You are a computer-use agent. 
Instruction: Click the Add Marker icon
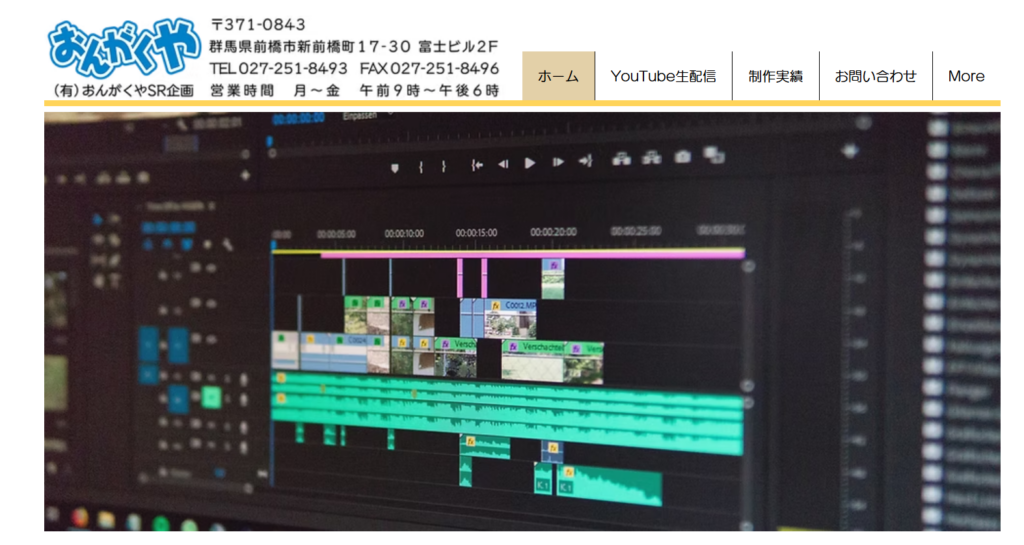point(395,167)
